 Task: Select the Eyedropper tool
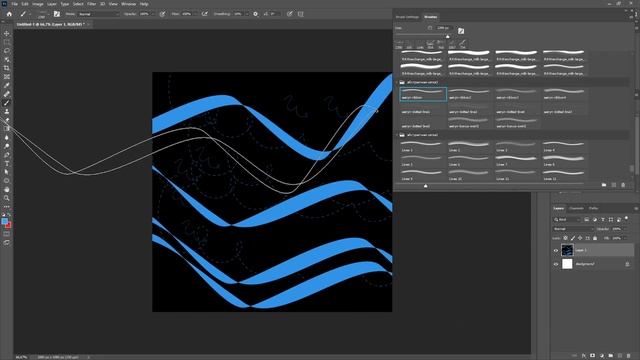(x=7, y=85)
